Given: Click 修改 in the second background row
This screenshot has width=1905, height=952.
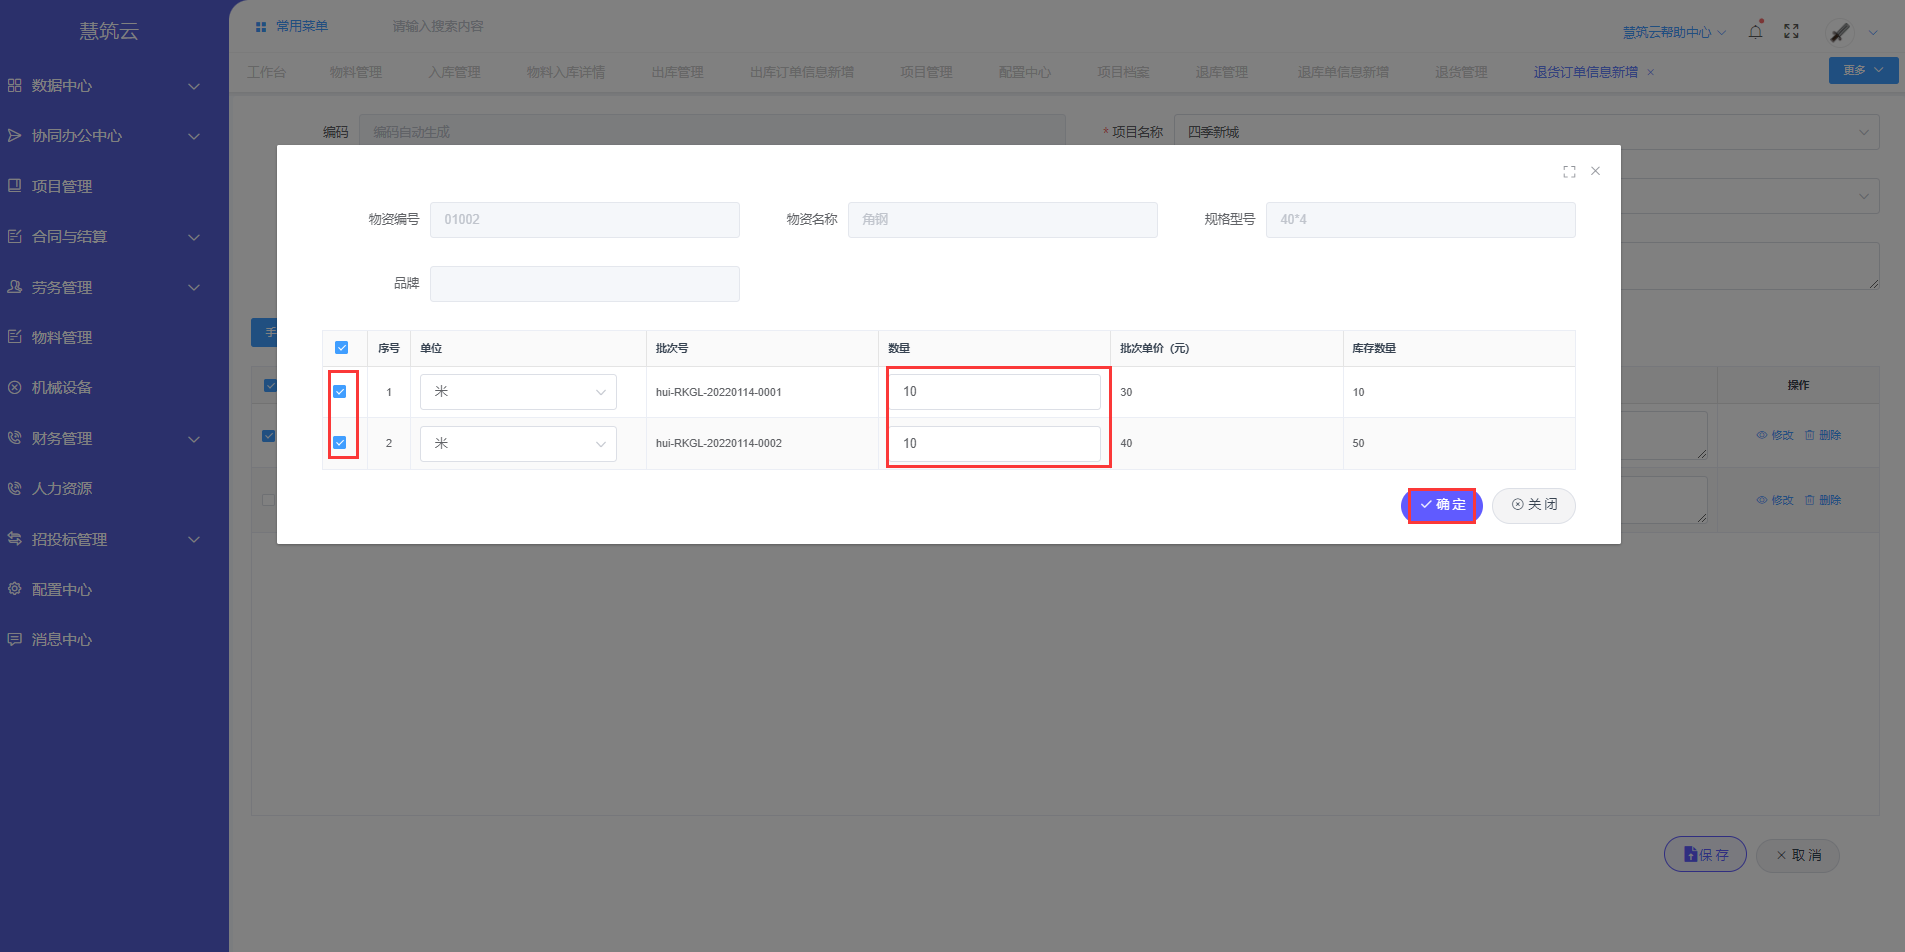Looking at the screenshot, I should 1775,500.
